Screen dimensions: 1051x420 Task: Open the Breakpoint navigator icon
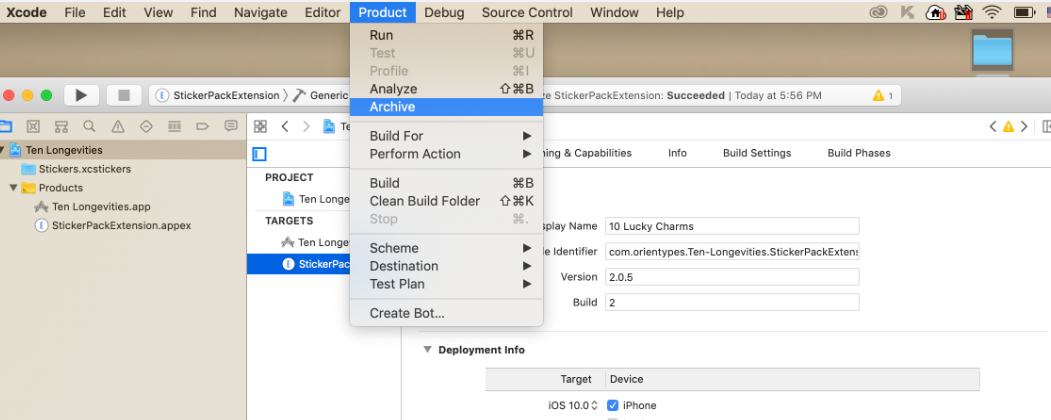[202, 126]
